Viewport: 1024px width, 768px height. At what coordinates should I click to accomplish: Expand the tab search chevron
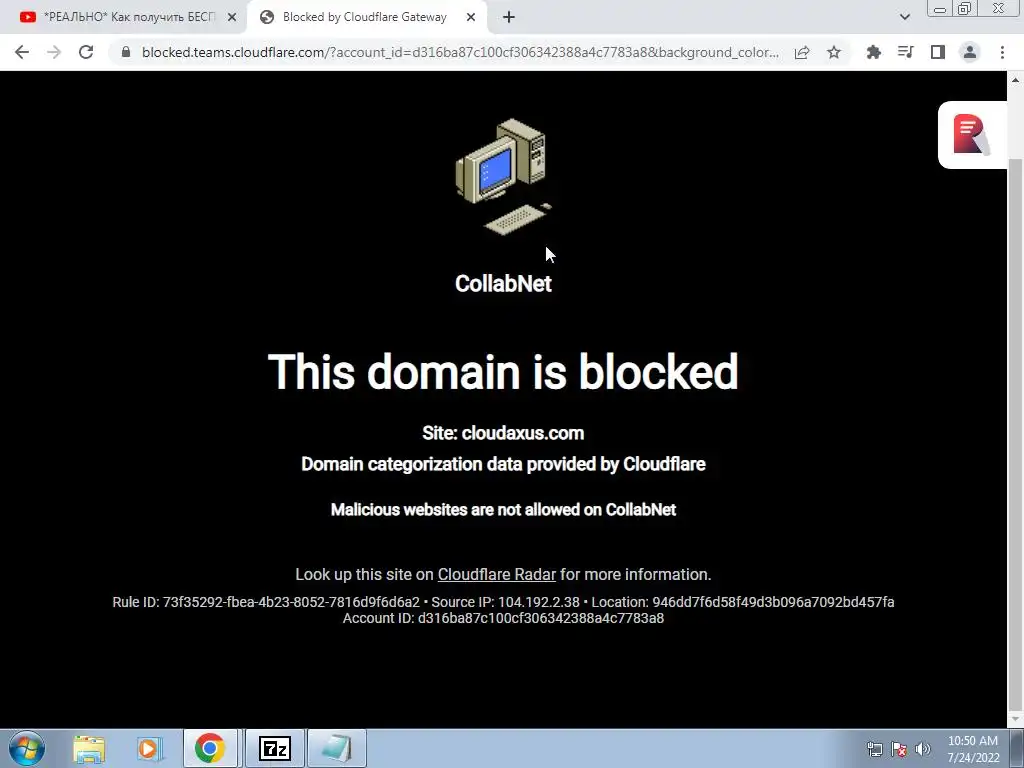click(x=904, y=17)
